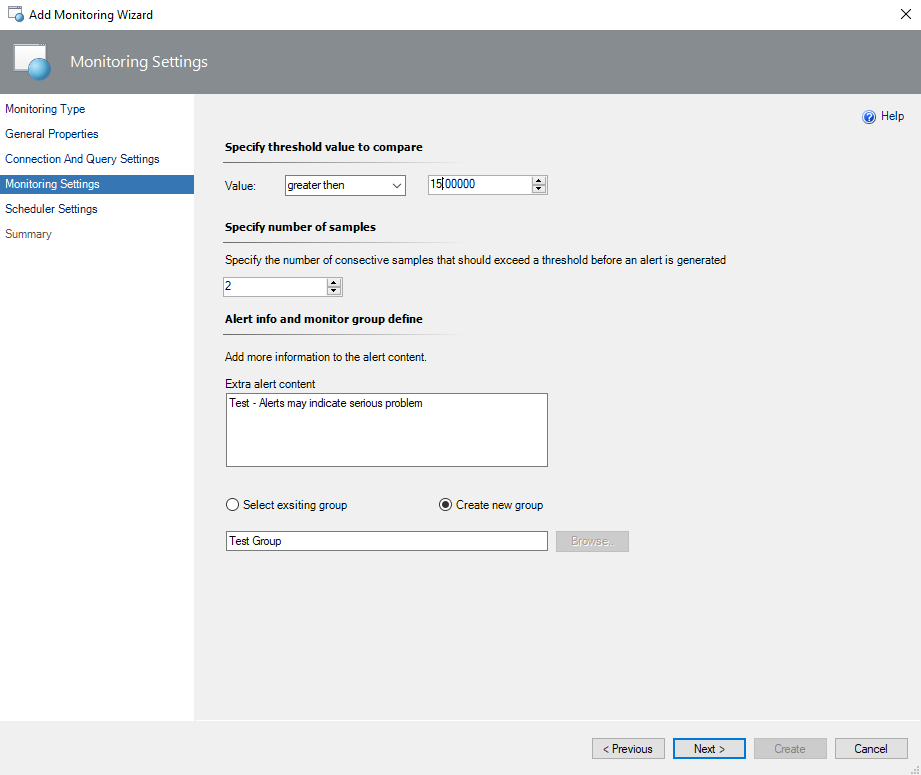The height and width of the screenshot is (775, 921).
Task: Choose the 'Select exsiting group' radio button
Action: (233, 505)
